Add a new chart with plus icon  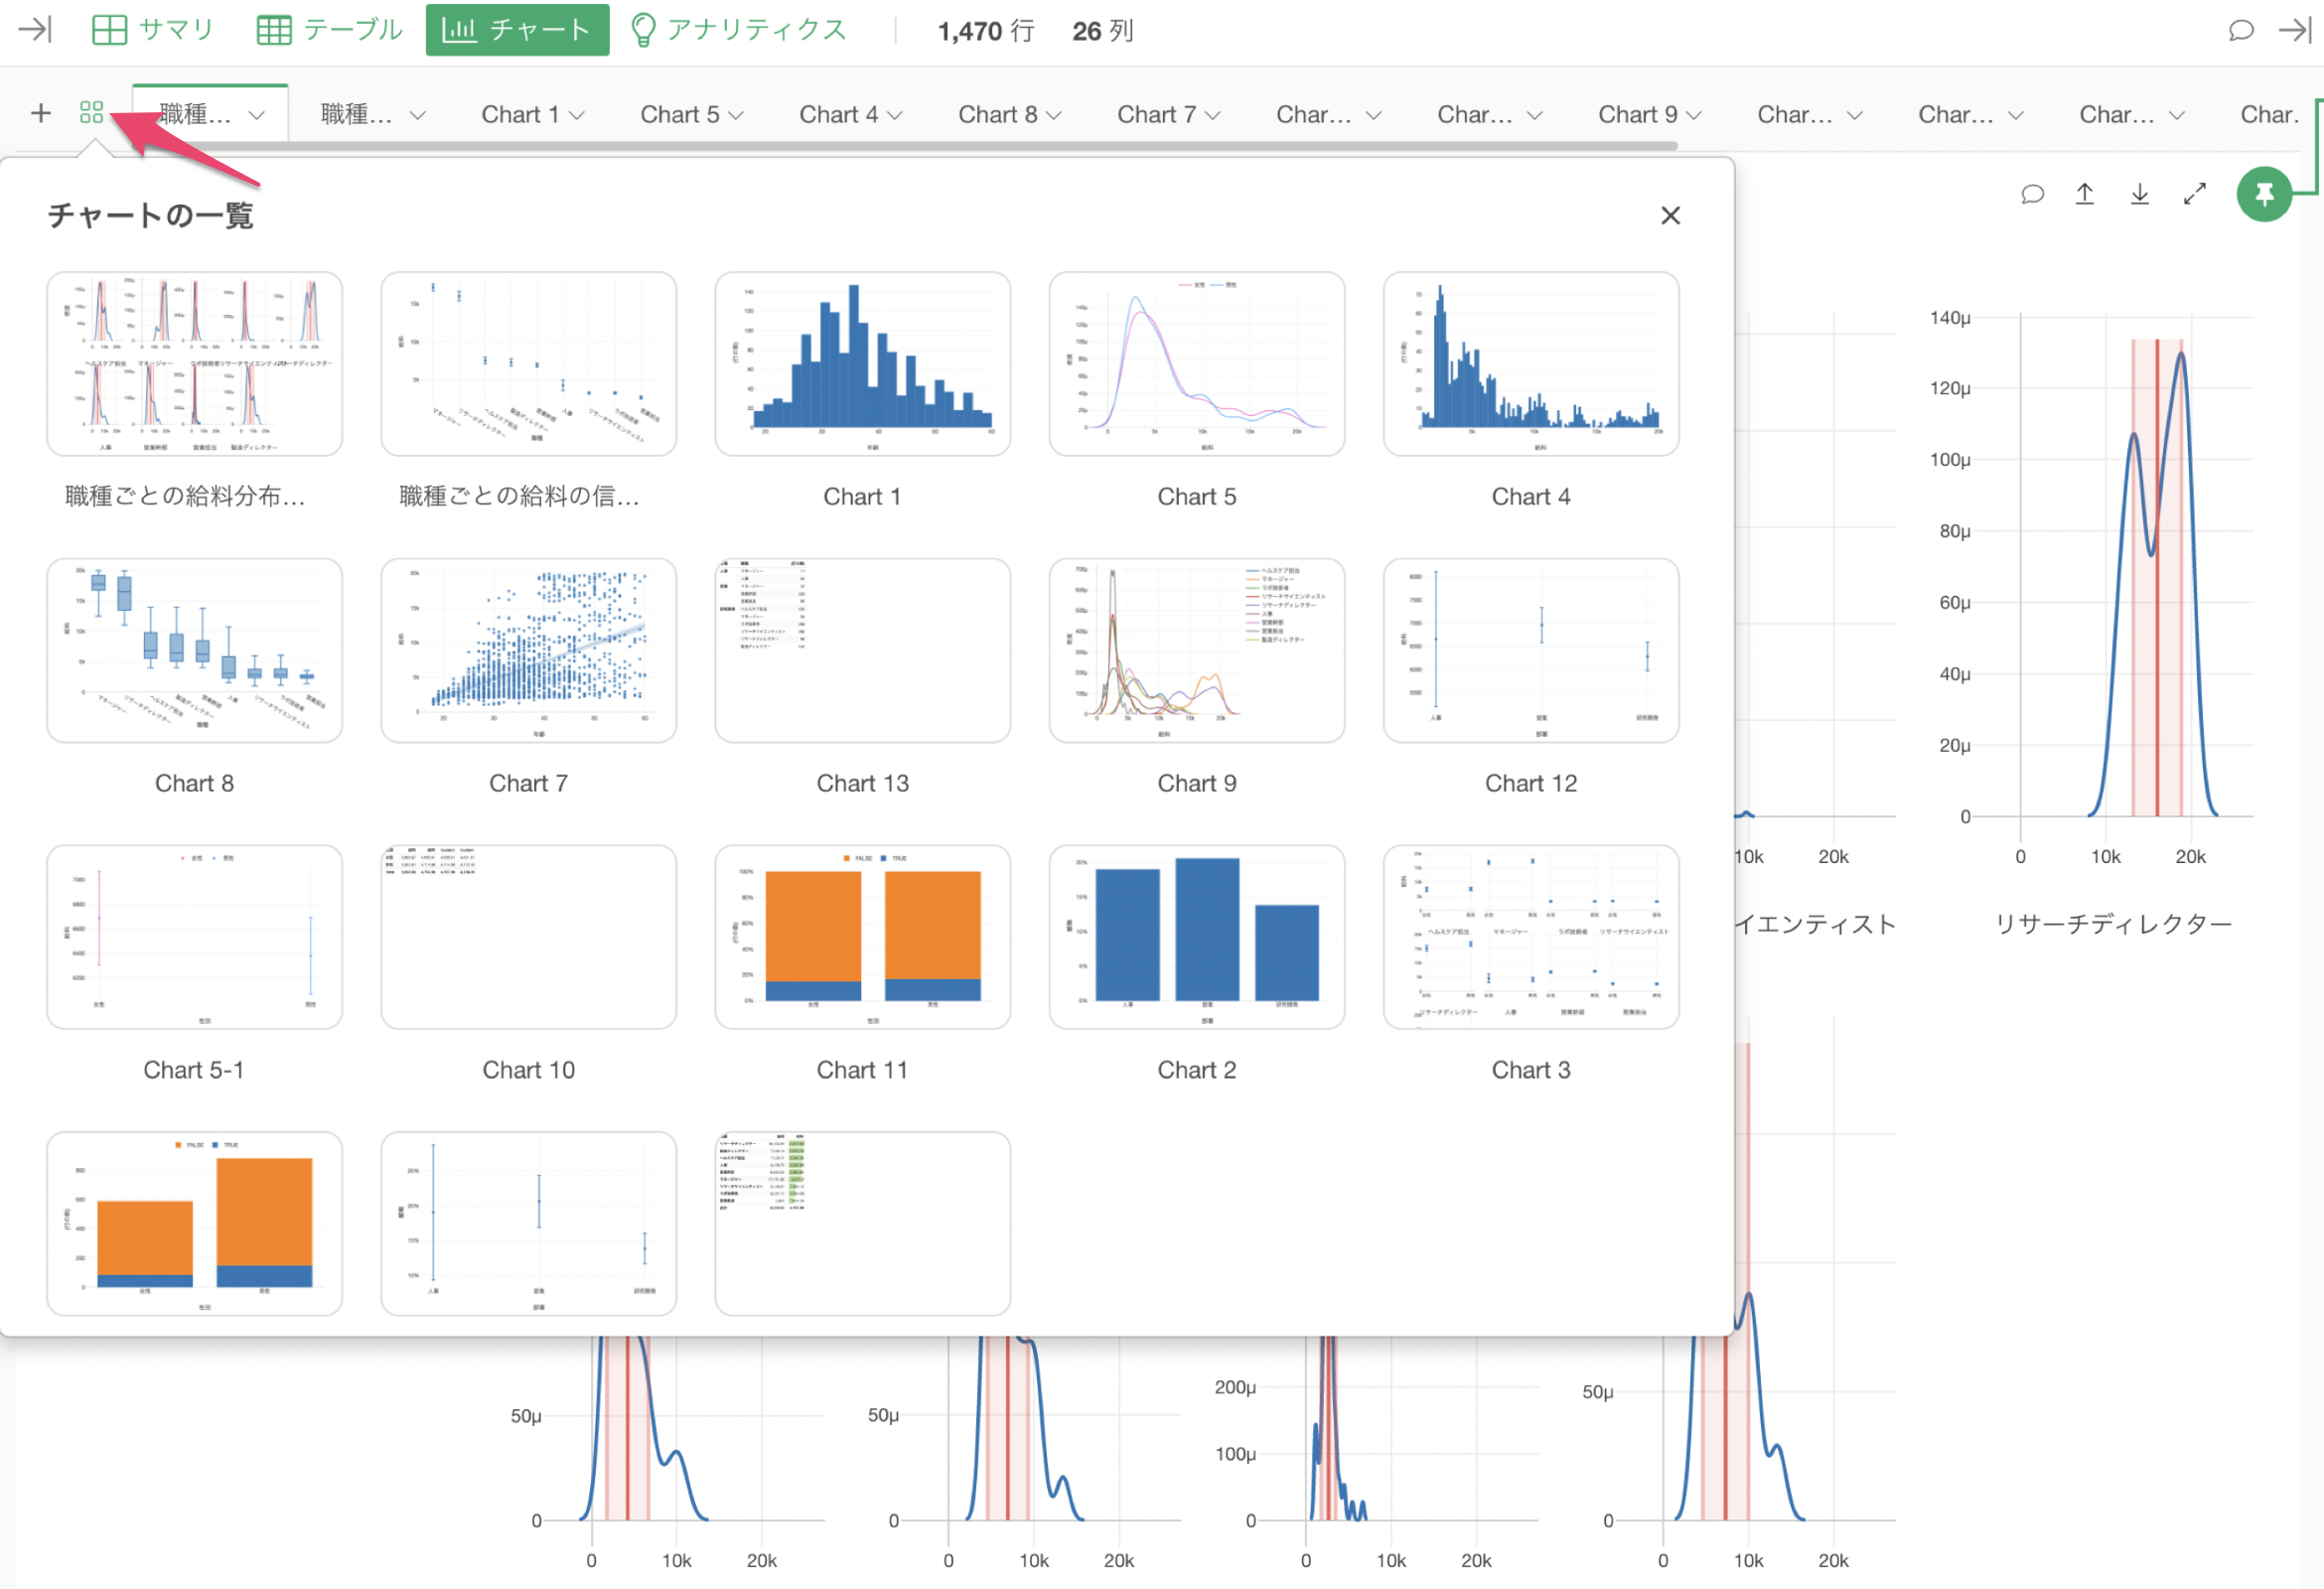click(40, 113)
